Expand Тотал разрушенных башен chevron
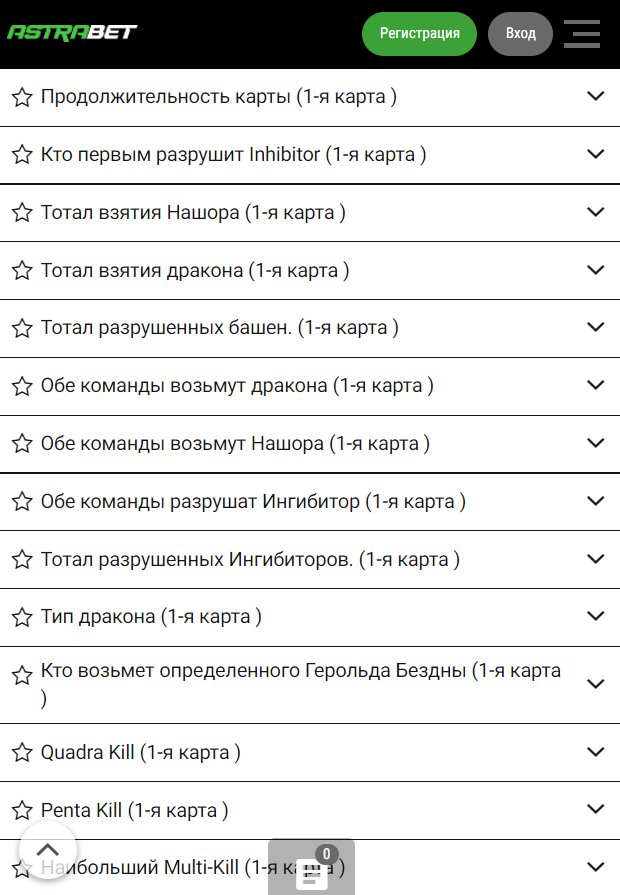 pos(596,327)
